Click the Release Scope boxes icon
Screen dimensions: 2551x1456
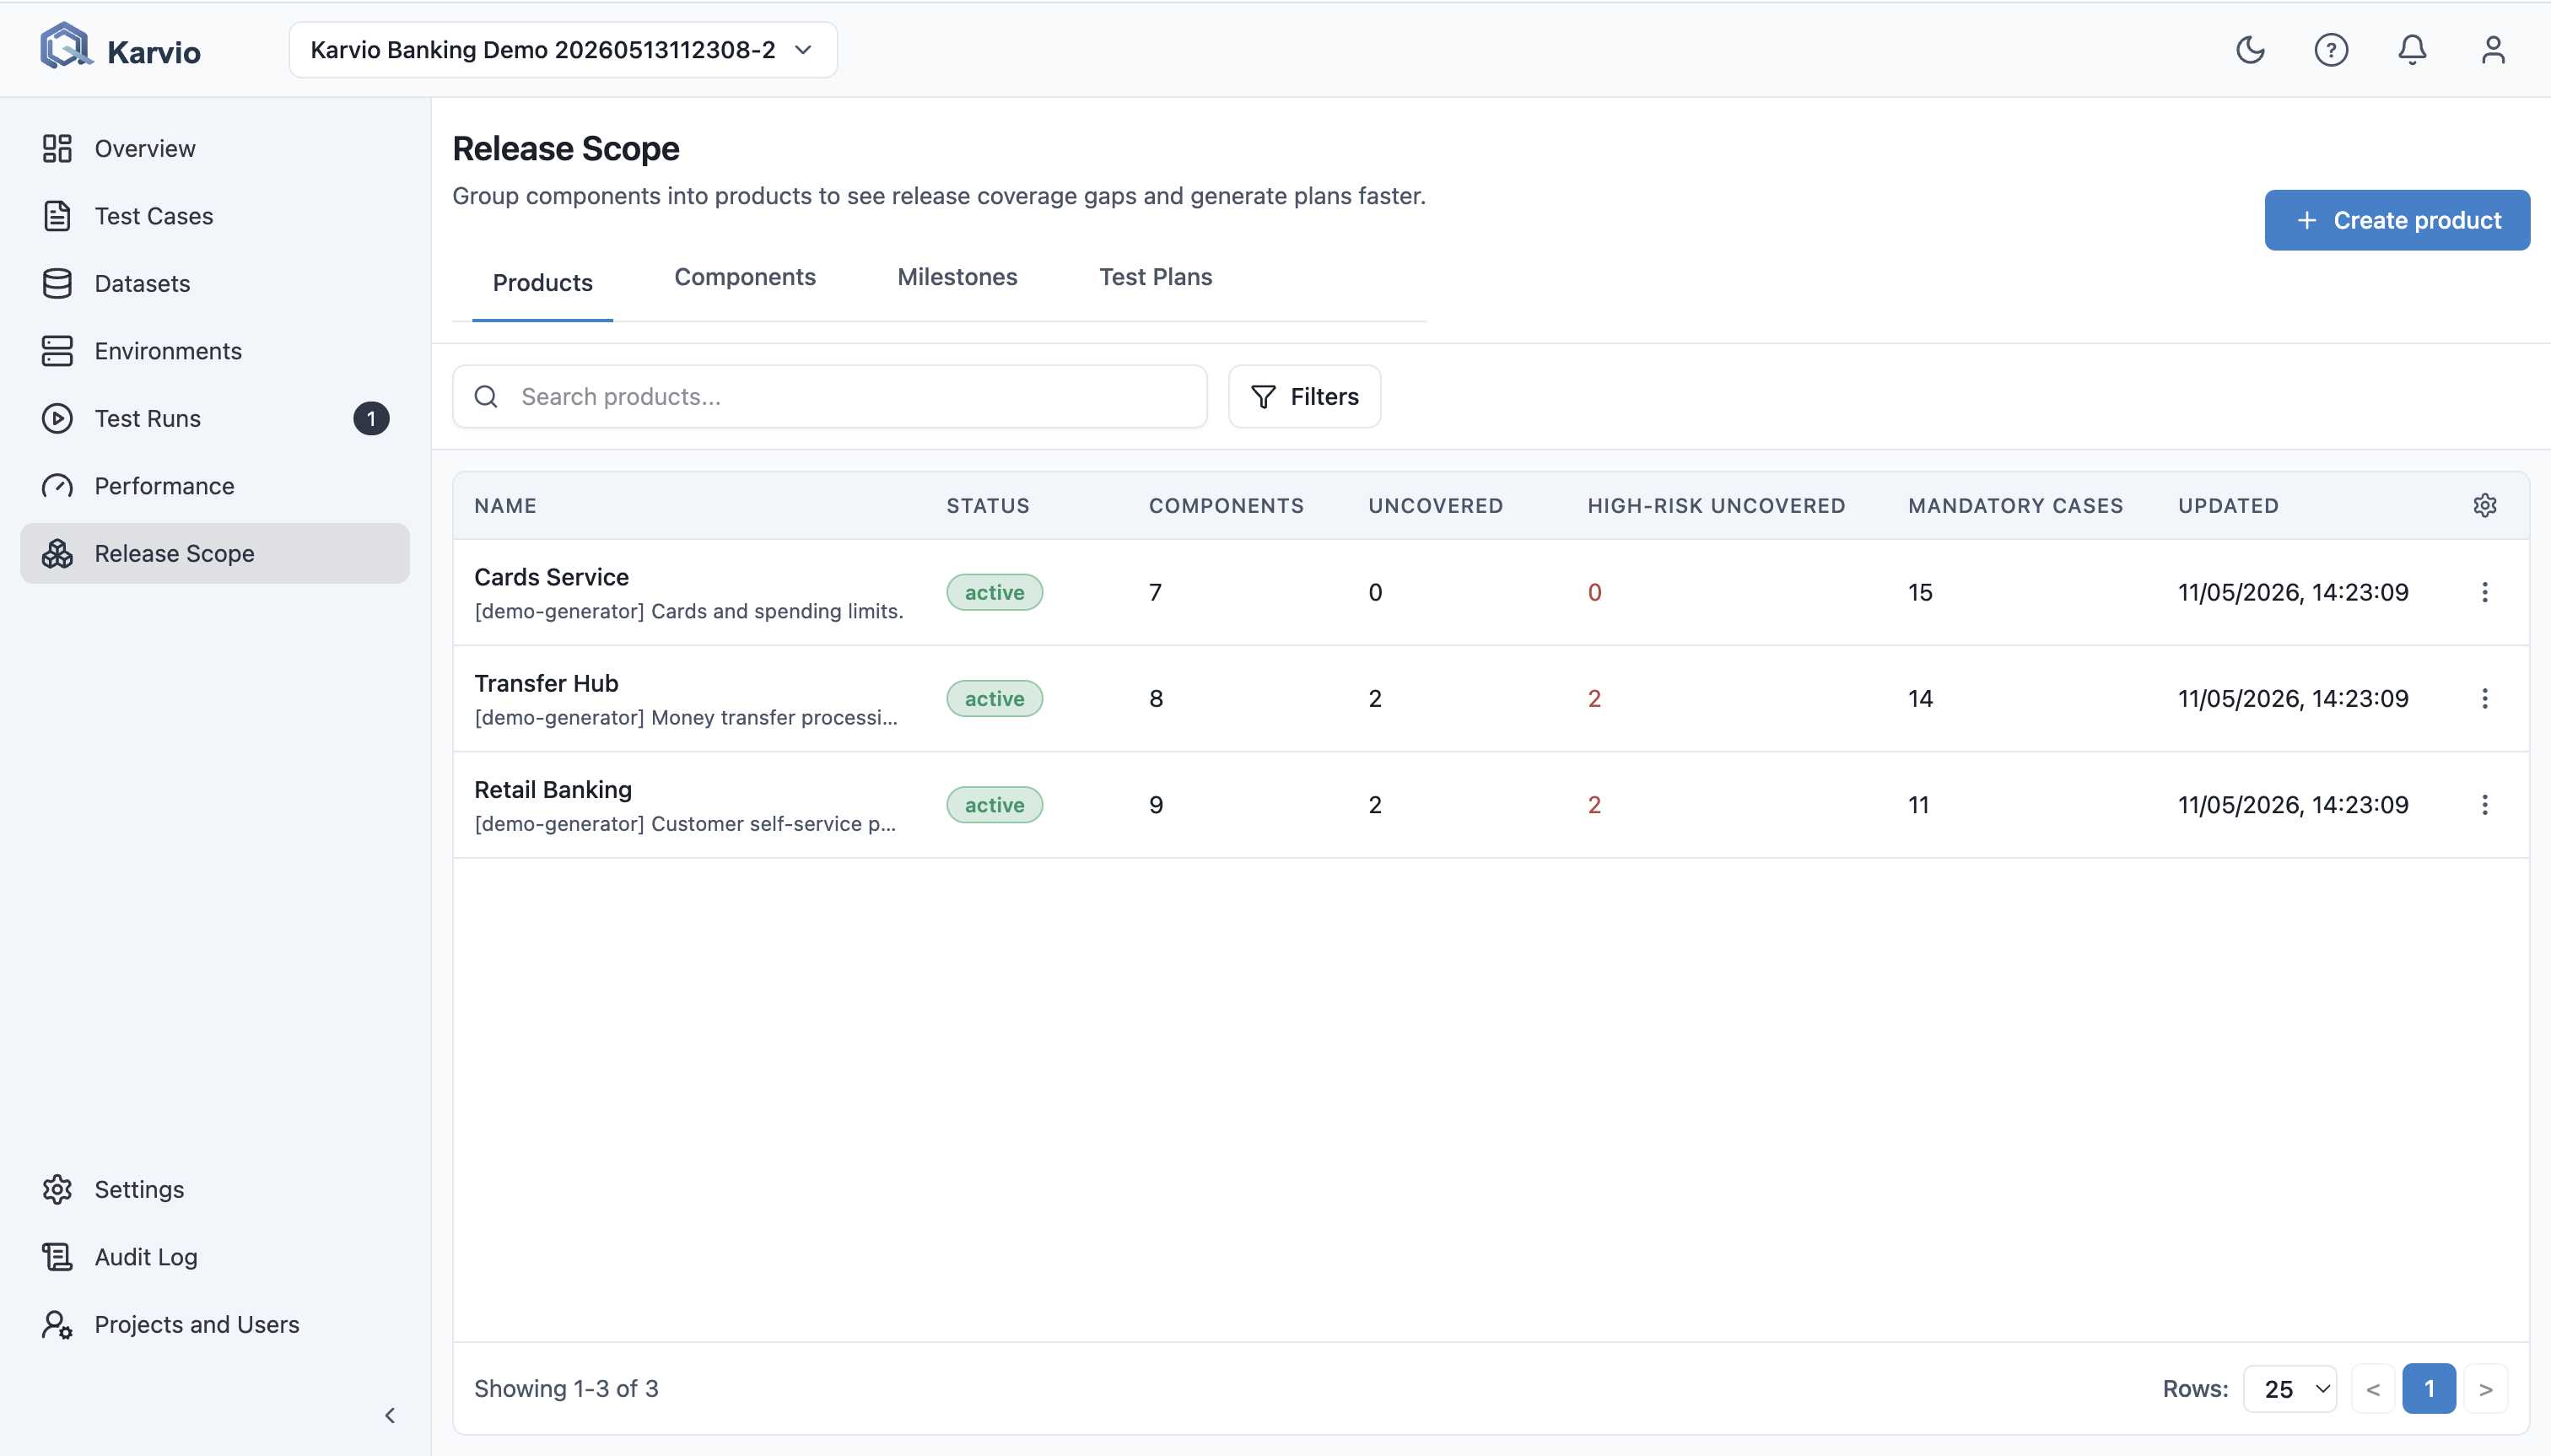(x=57, y=554)
